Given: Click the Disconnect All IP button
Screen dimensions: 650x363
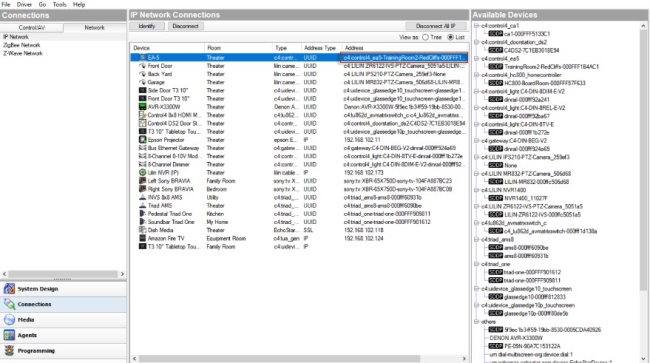Looking at the screenshot, I should pyautogui.click(x=435, y=26).
